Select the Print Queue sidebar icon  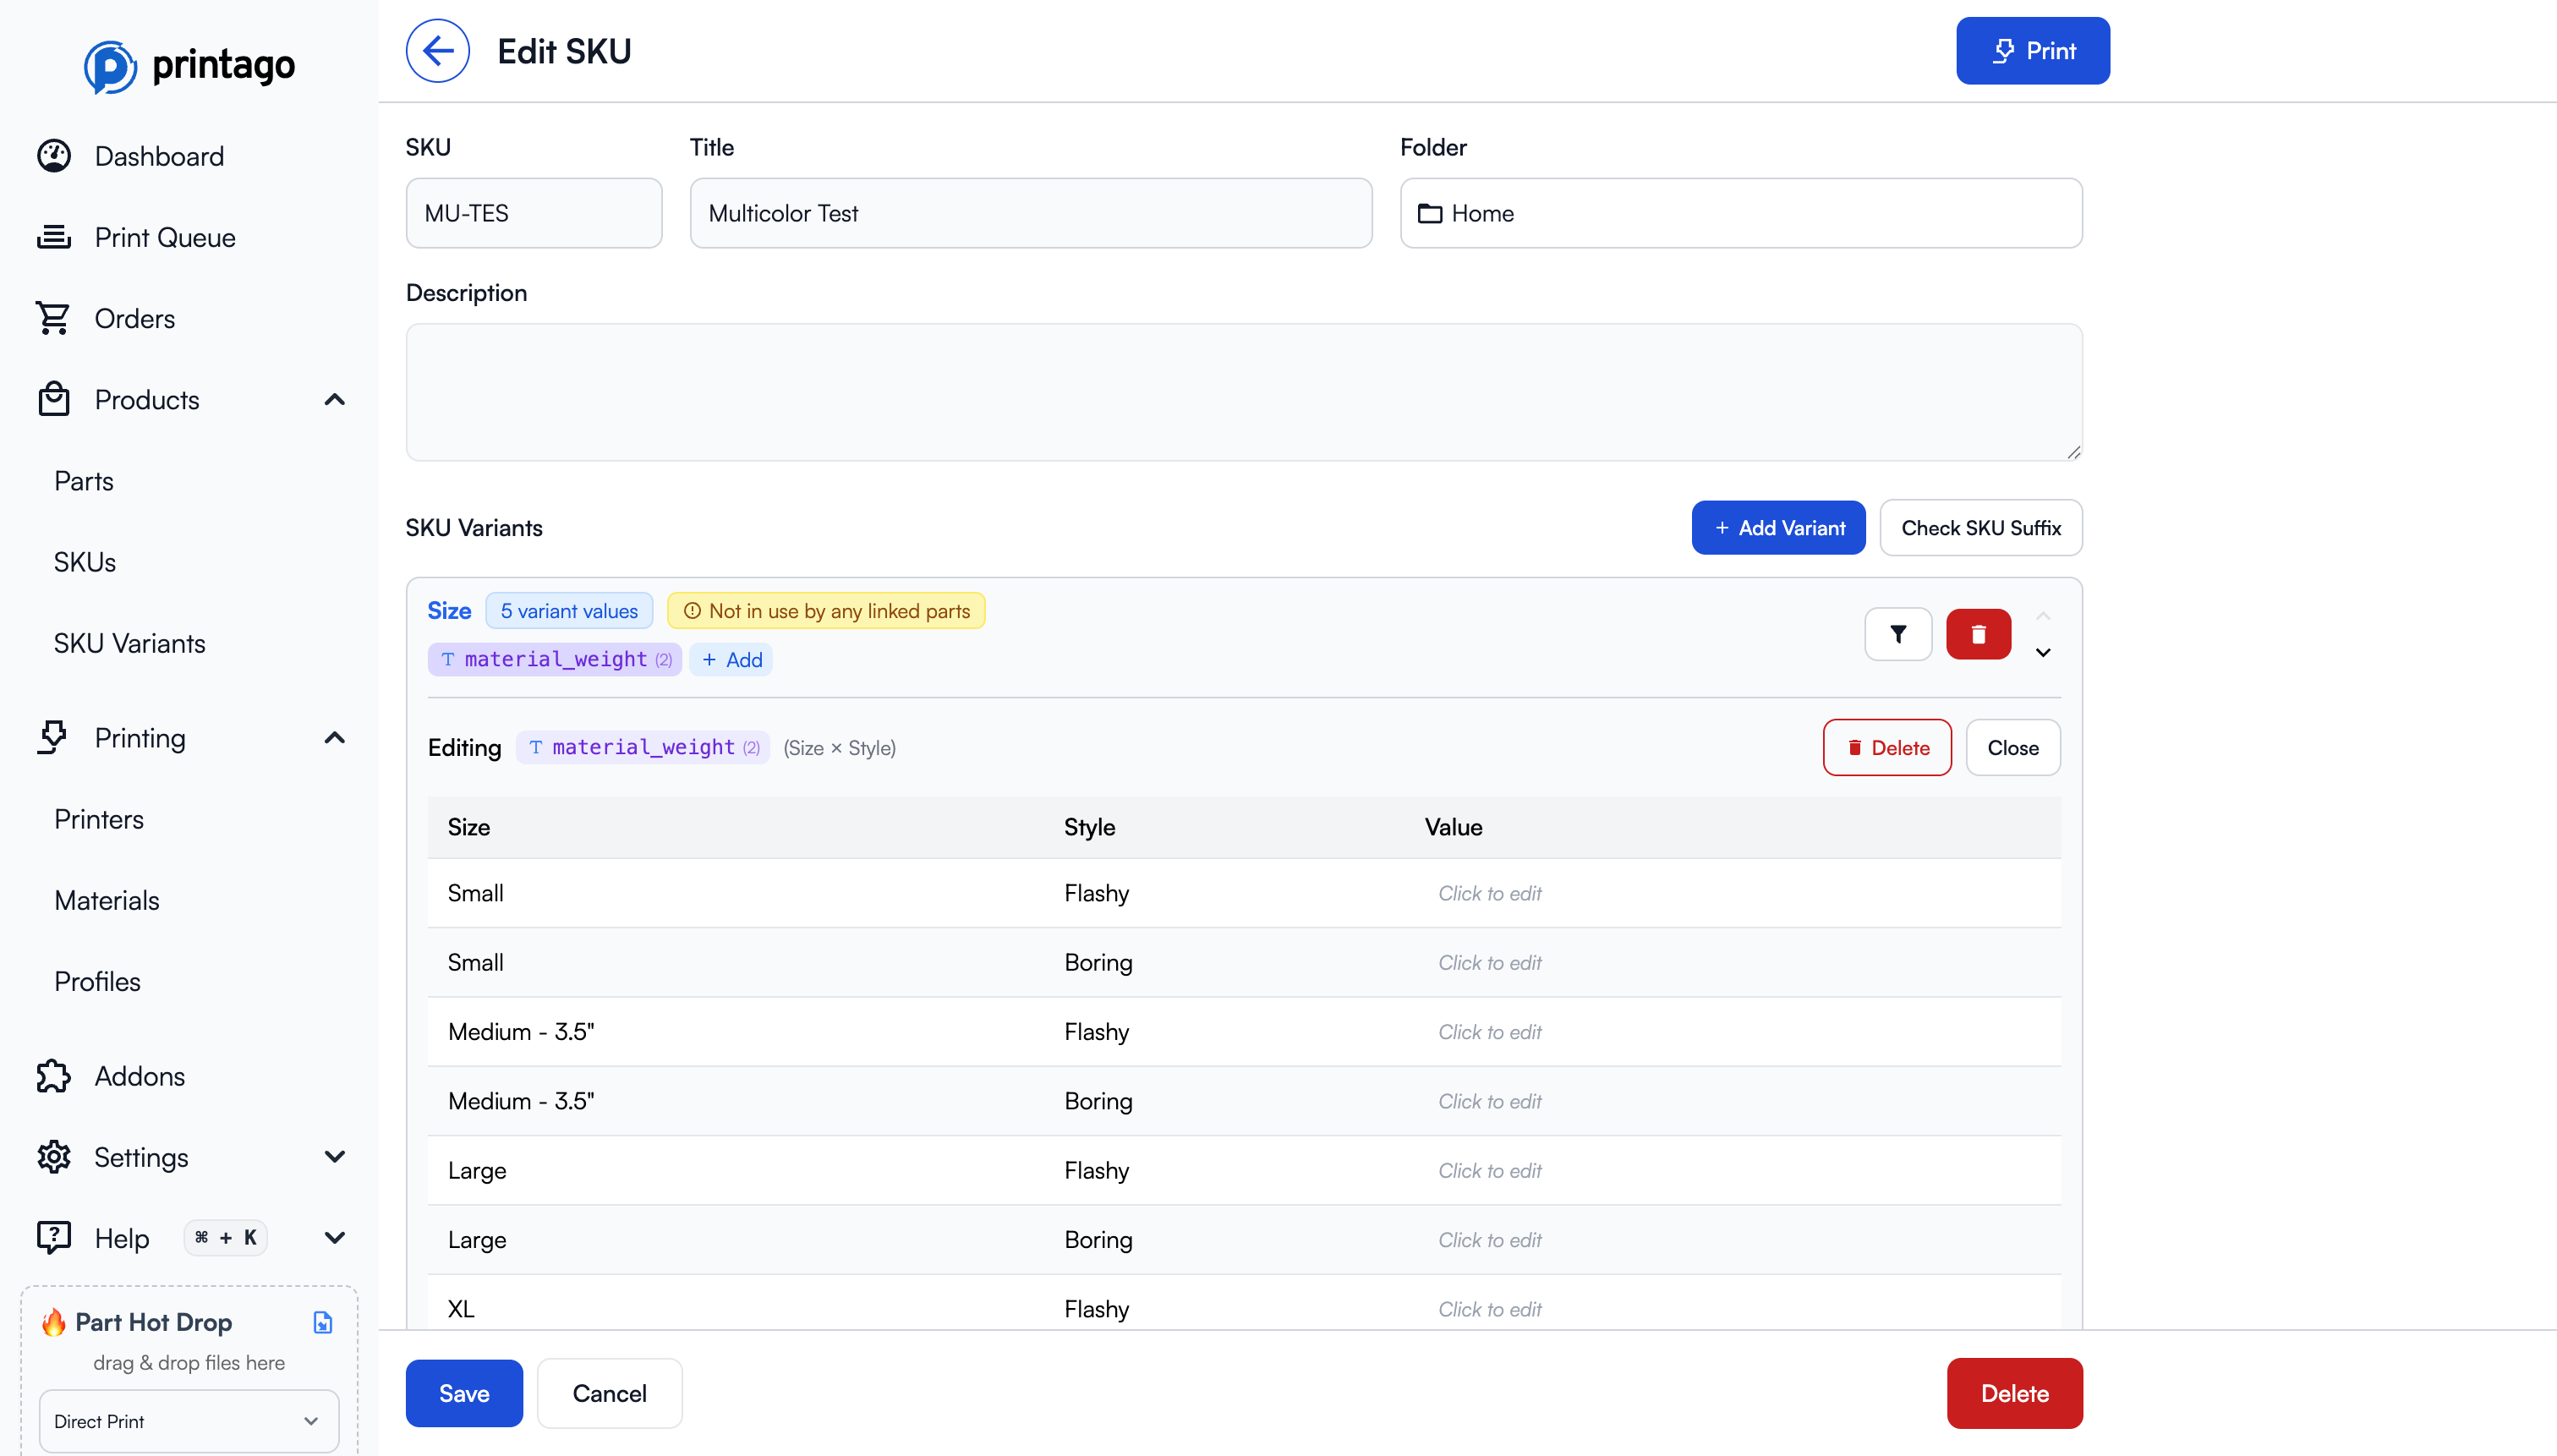pyautogui.click(x=55, y=237)
